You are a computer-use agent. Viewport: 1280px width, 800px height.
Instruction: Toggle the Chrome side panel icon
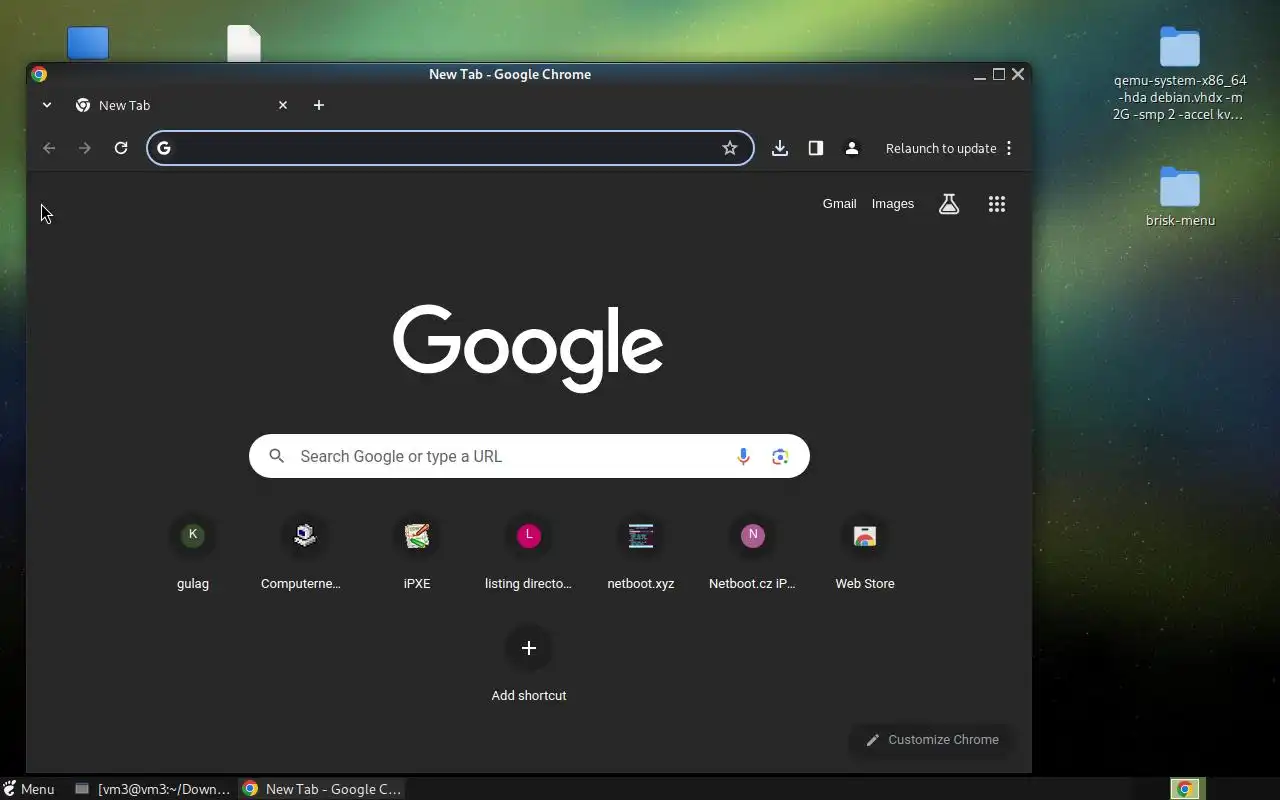click(816, 148)
